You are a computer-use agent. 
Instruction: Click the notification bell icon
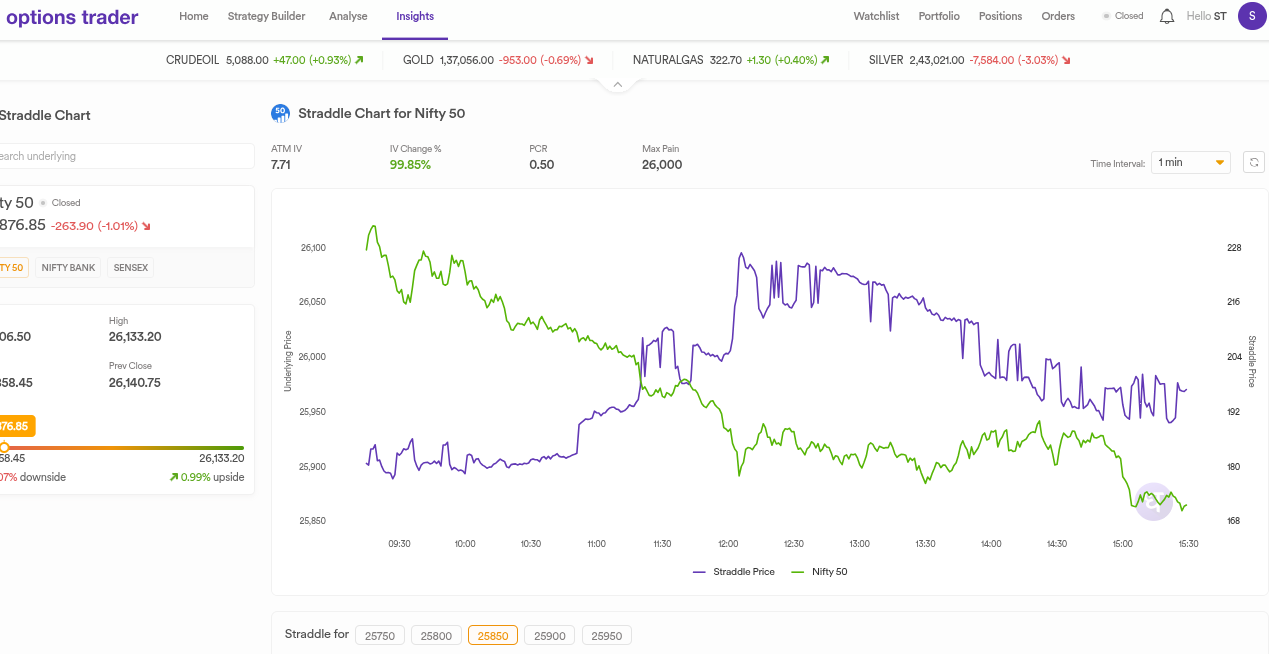pos(1166,16)
